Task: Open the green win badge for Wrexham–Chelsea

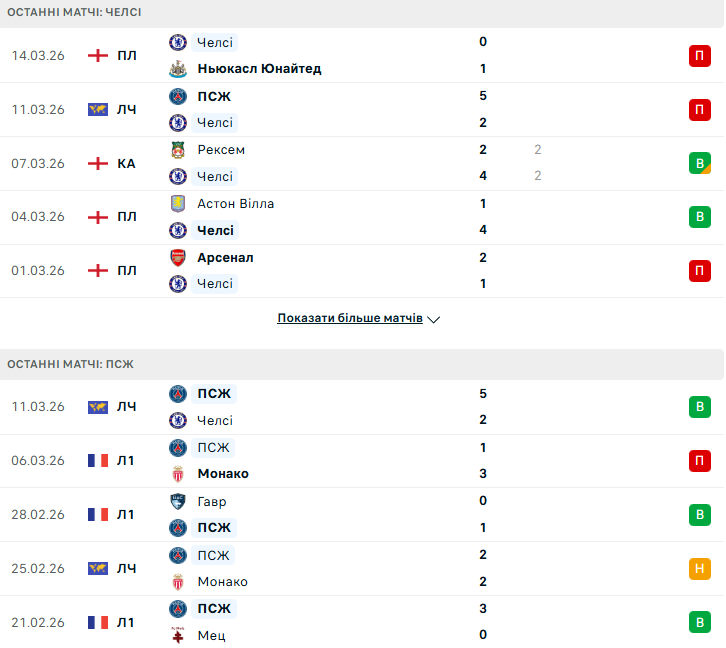Action: point(699,163)
